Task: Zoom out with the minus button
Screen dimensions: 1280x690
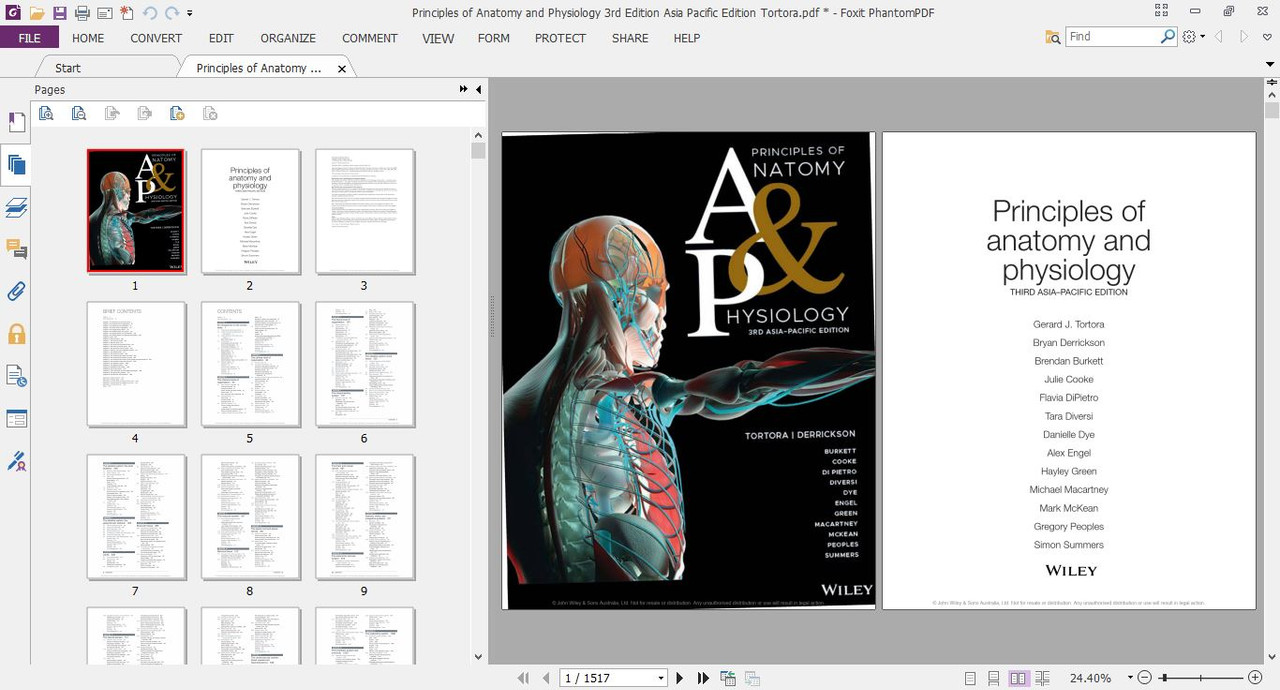Action: point(1145,678)
